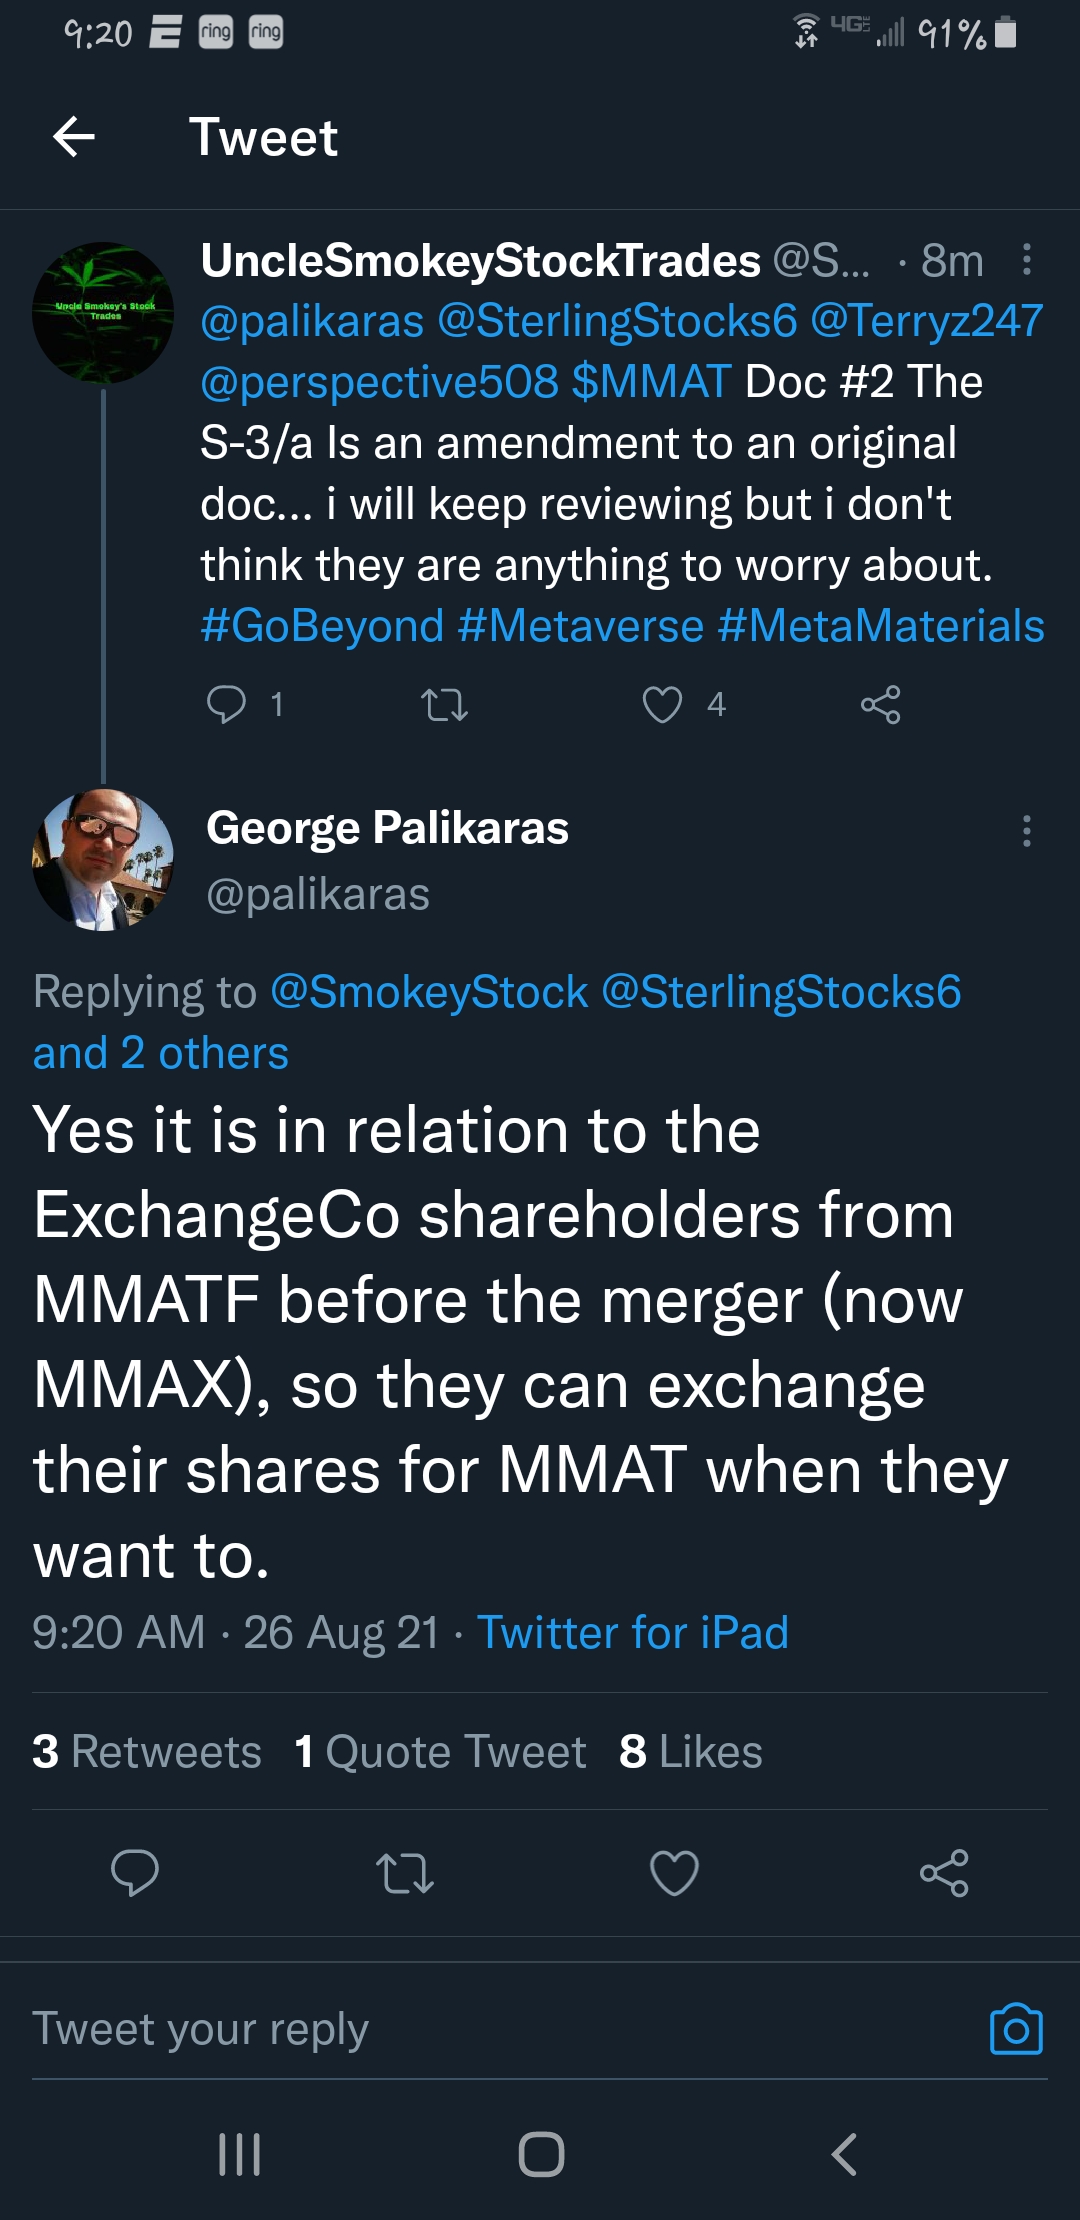Retweet the UncleSmokeyStockTrades tweet
Viewport: 1080px width, 2220px height.
(x=445, y=704)
